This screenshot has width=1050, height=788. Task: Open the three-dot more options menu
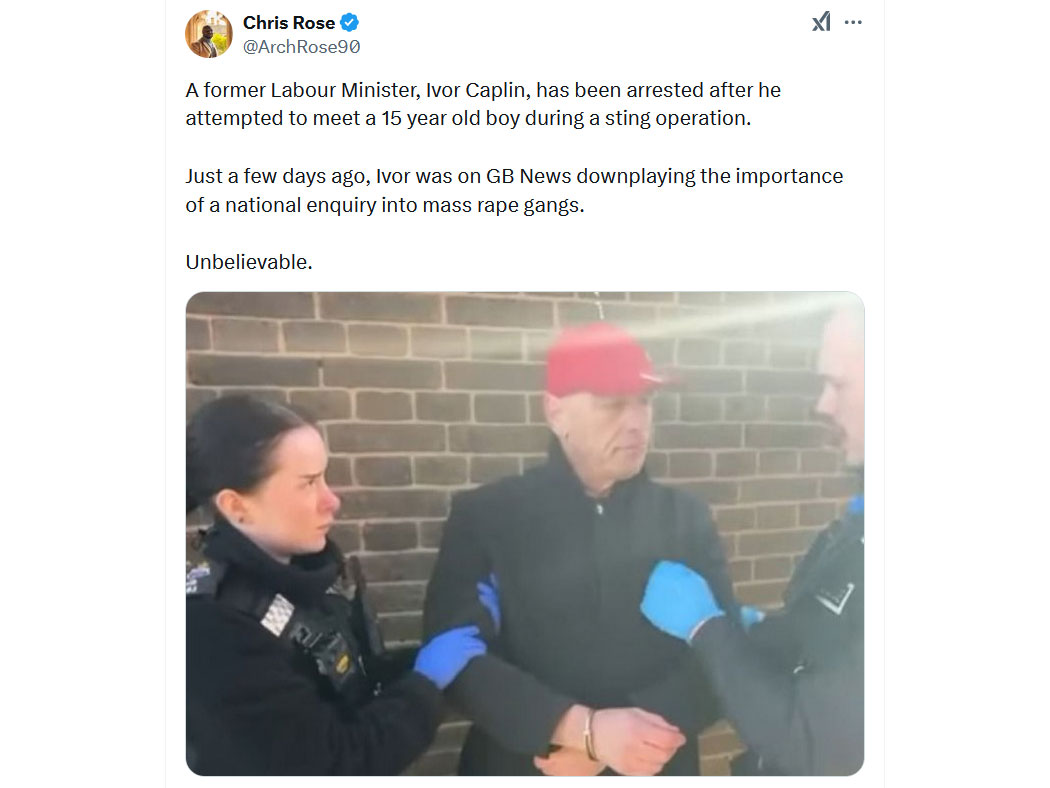tap(853, 22)
